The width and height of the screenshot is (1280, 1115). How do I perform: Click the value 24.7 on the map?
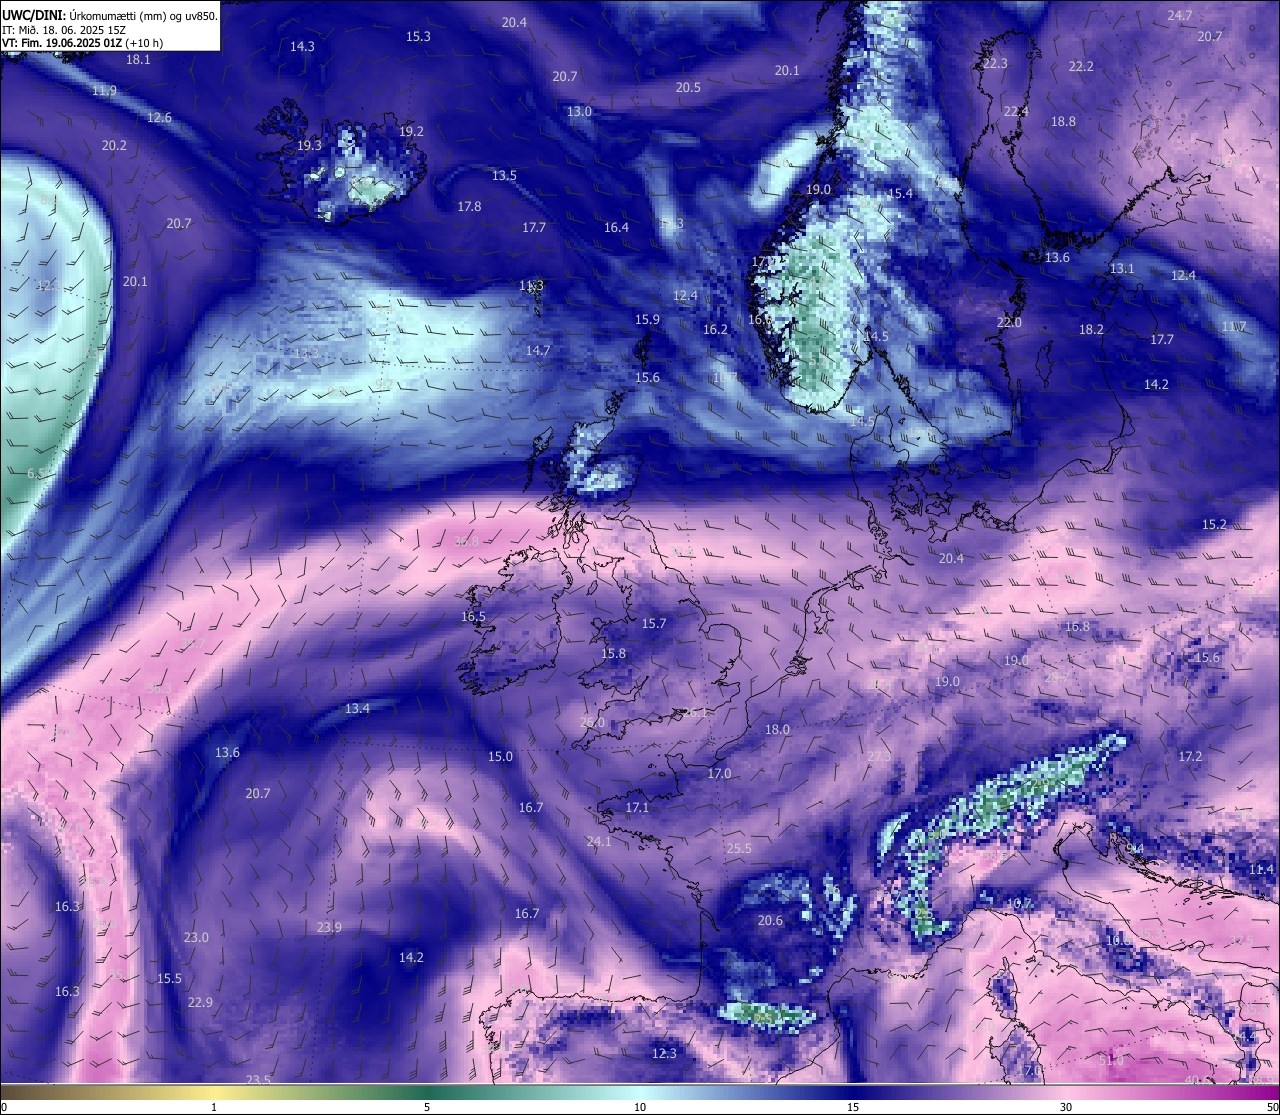pyautogui.click(x=1180, y=16)
